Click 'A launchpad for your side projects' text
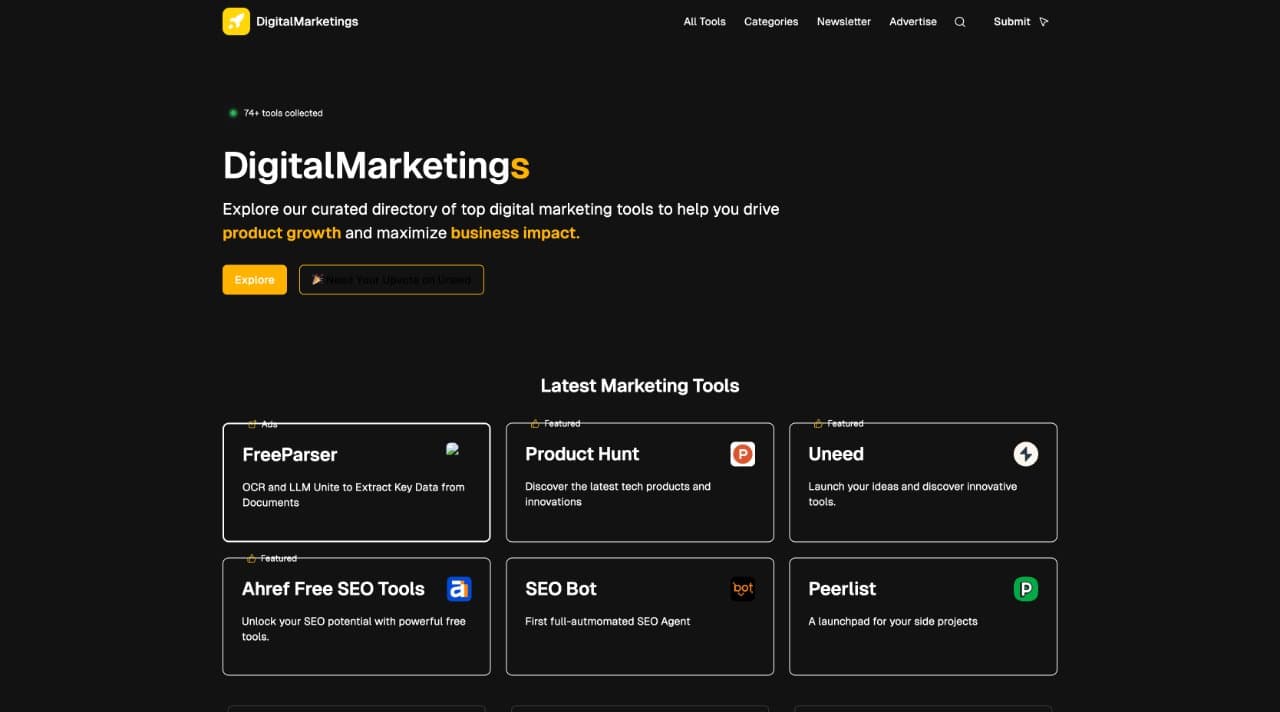The width and height of the screenshot is (1280, 712). (x=893, y=621)
